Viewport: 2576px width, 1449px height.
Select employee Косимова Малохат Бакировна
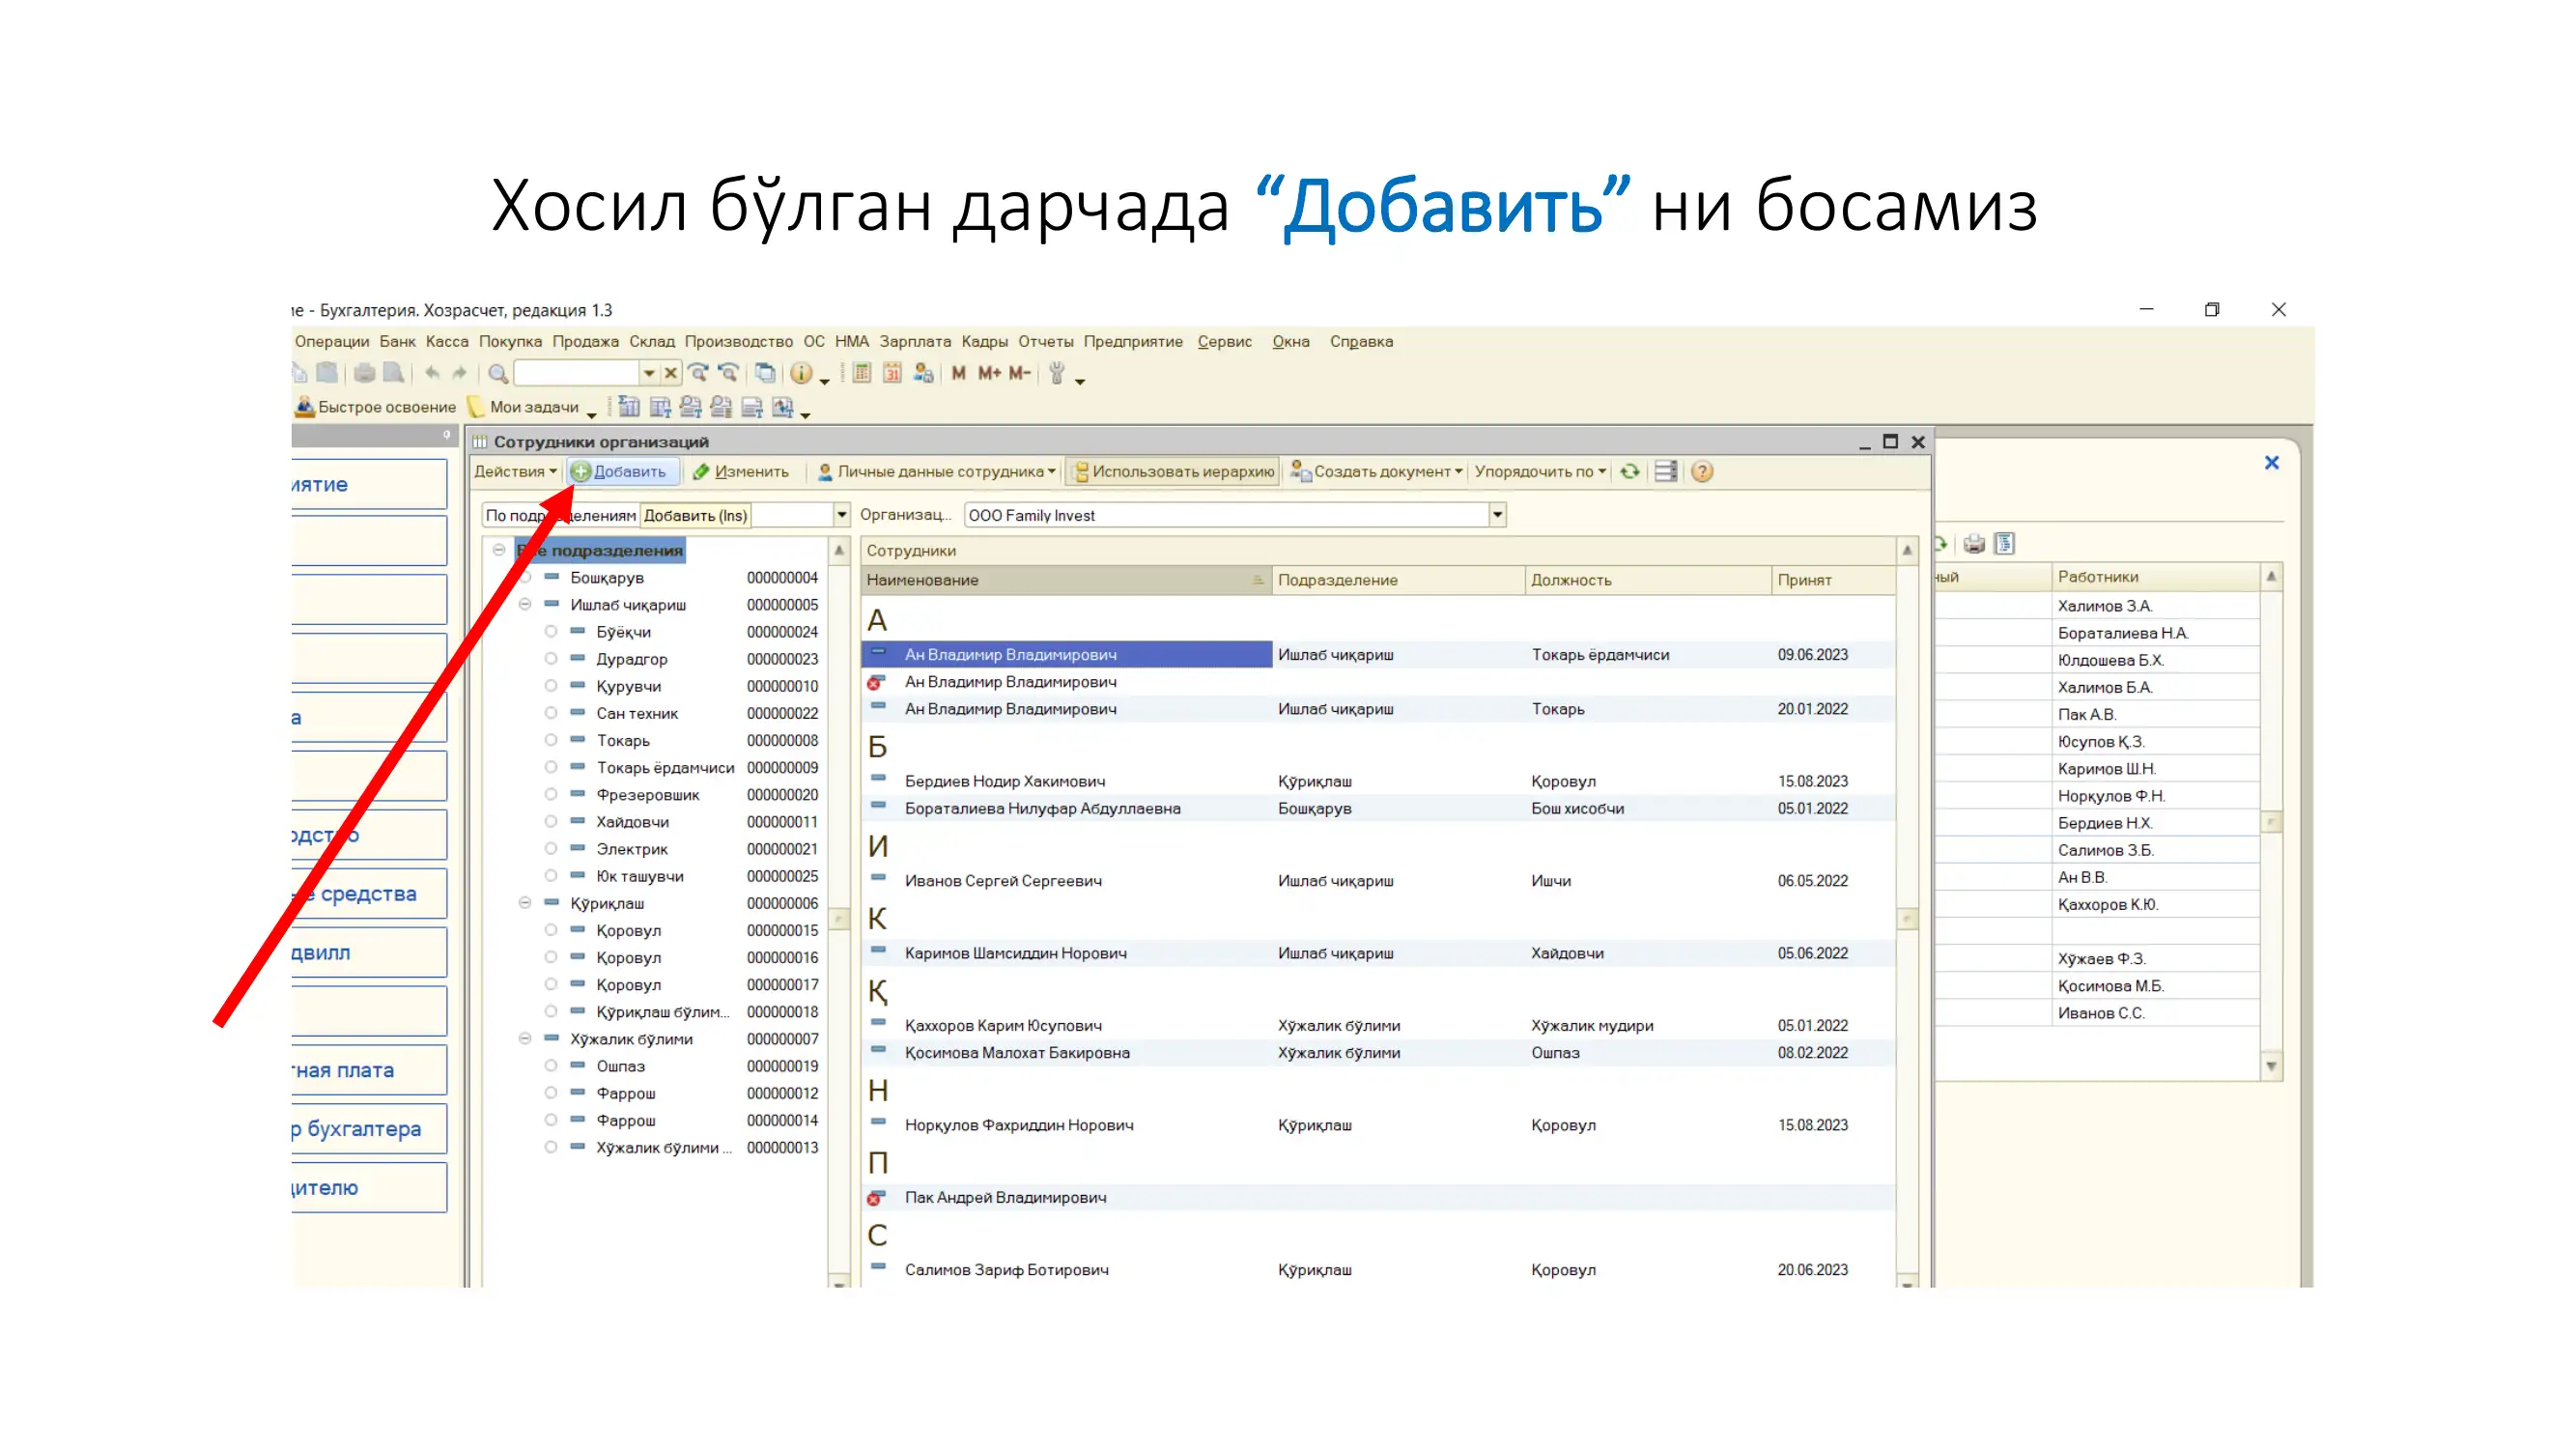pyautogui.click(x=1017, y=1053)
